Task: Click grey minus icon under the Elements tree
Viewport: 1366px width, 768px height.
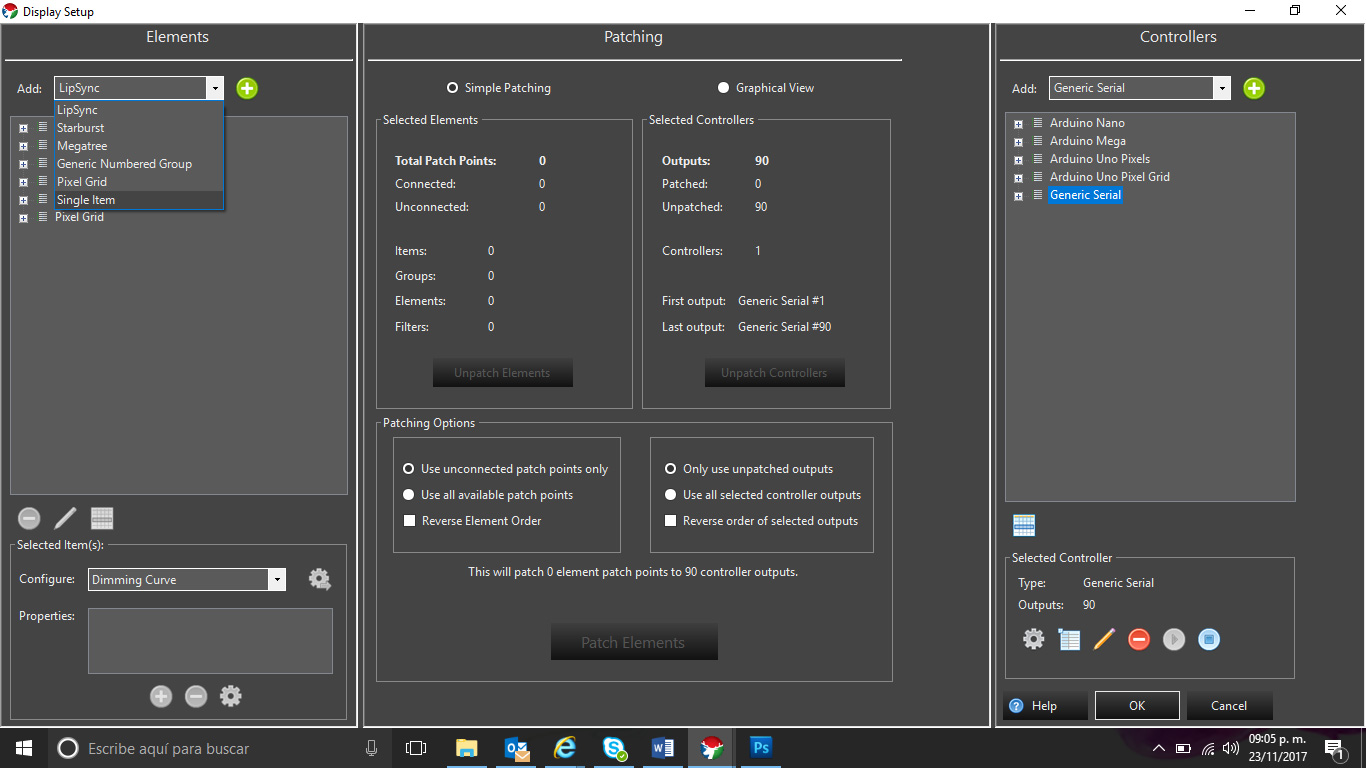Action: 30,518
